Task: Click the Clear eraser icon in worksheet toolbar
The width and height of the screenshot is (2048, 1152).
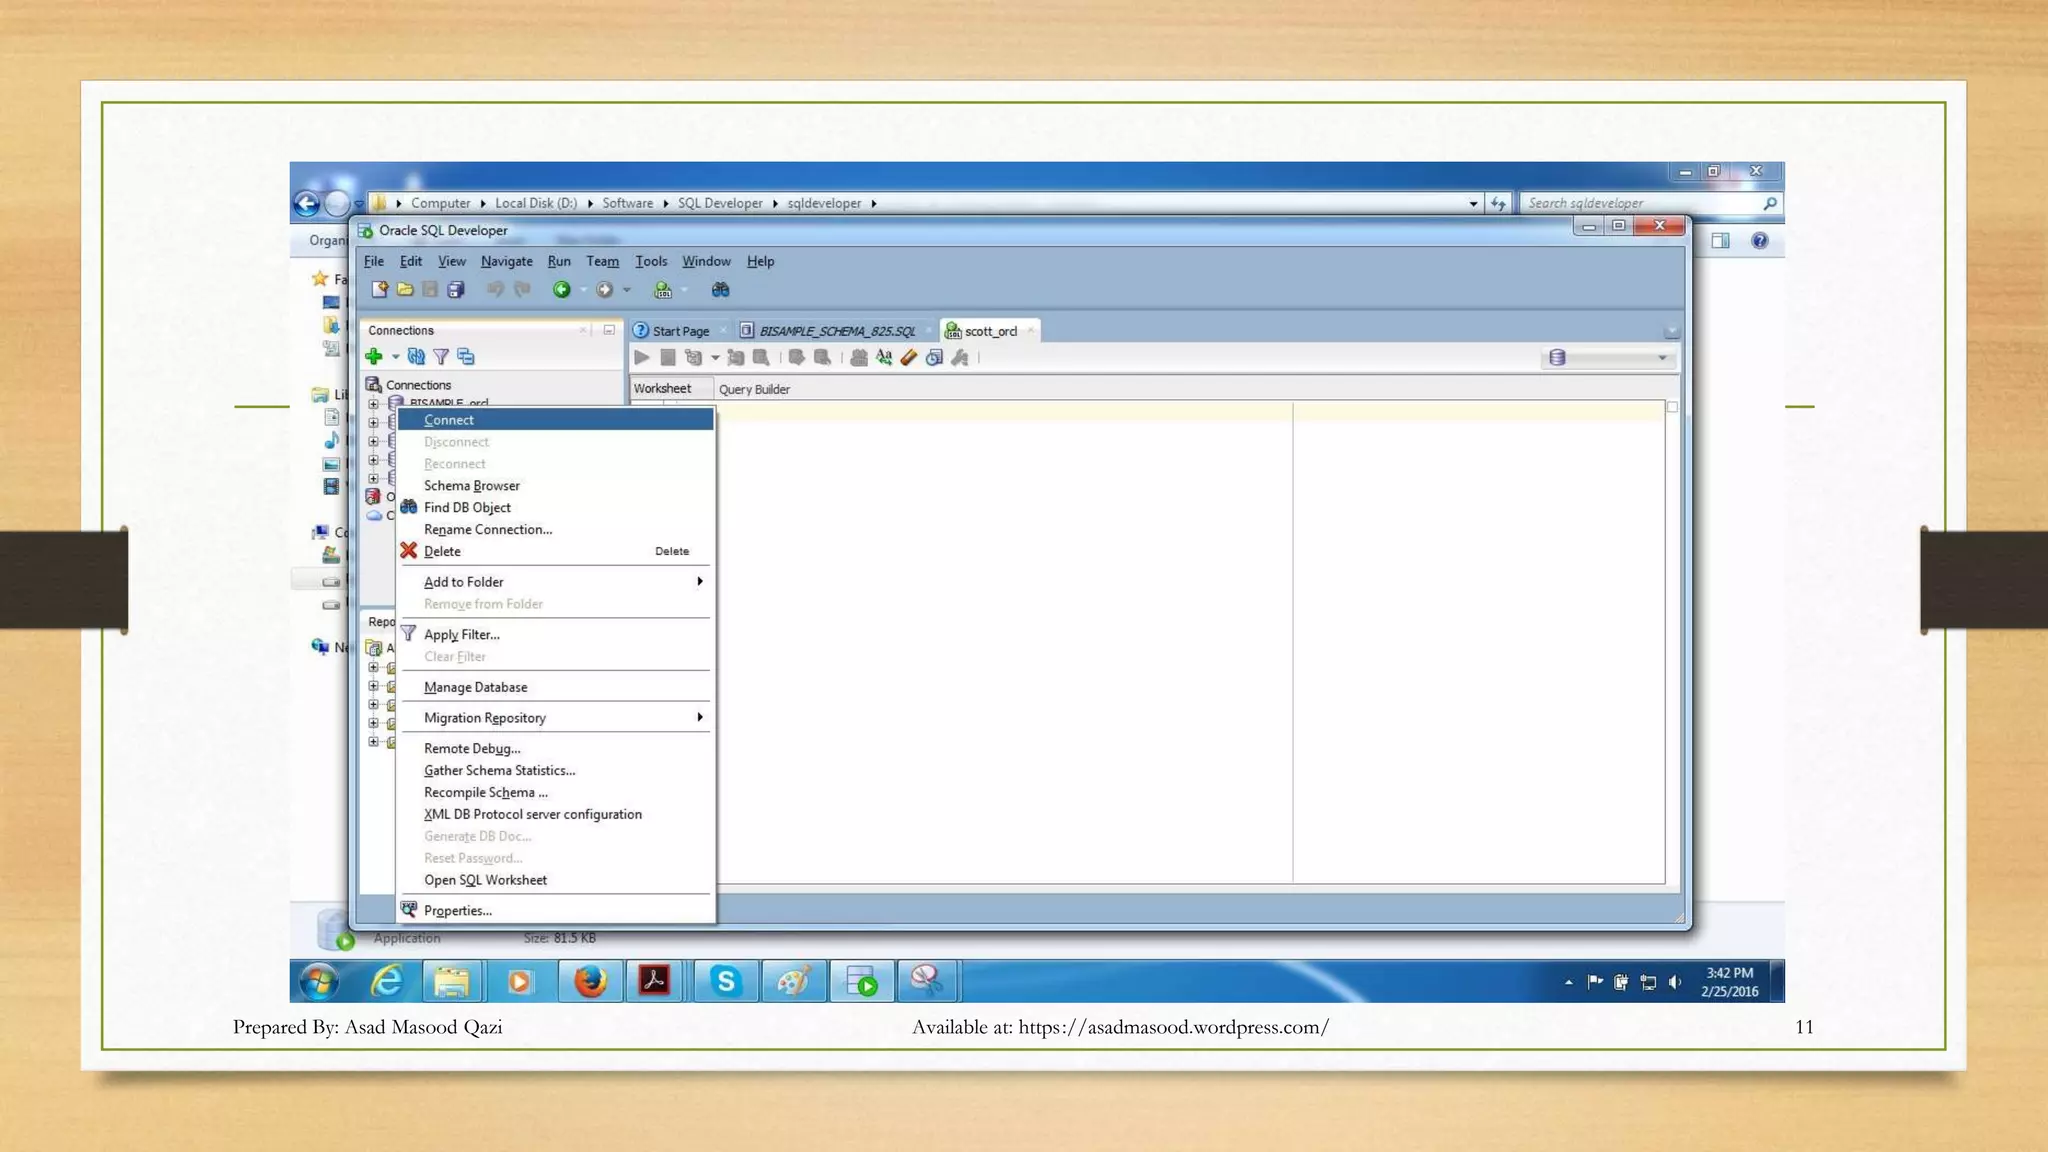Action: coord(909,358)
